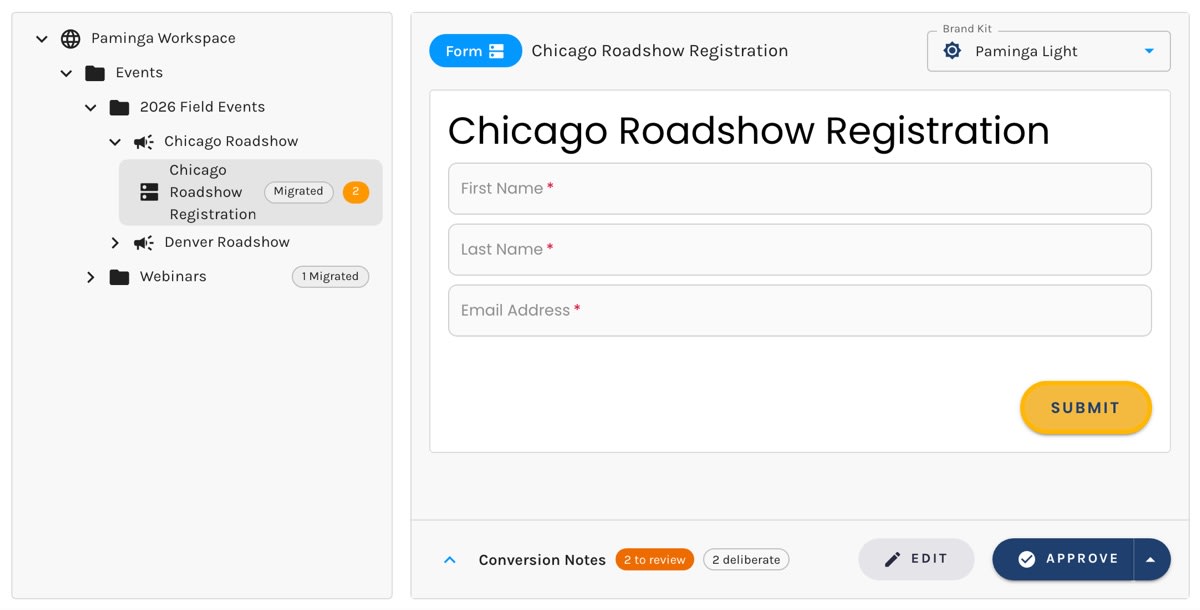Select the Denver Roadshow label
Viewport: 1200px width, 610px height.
point(227,243)
